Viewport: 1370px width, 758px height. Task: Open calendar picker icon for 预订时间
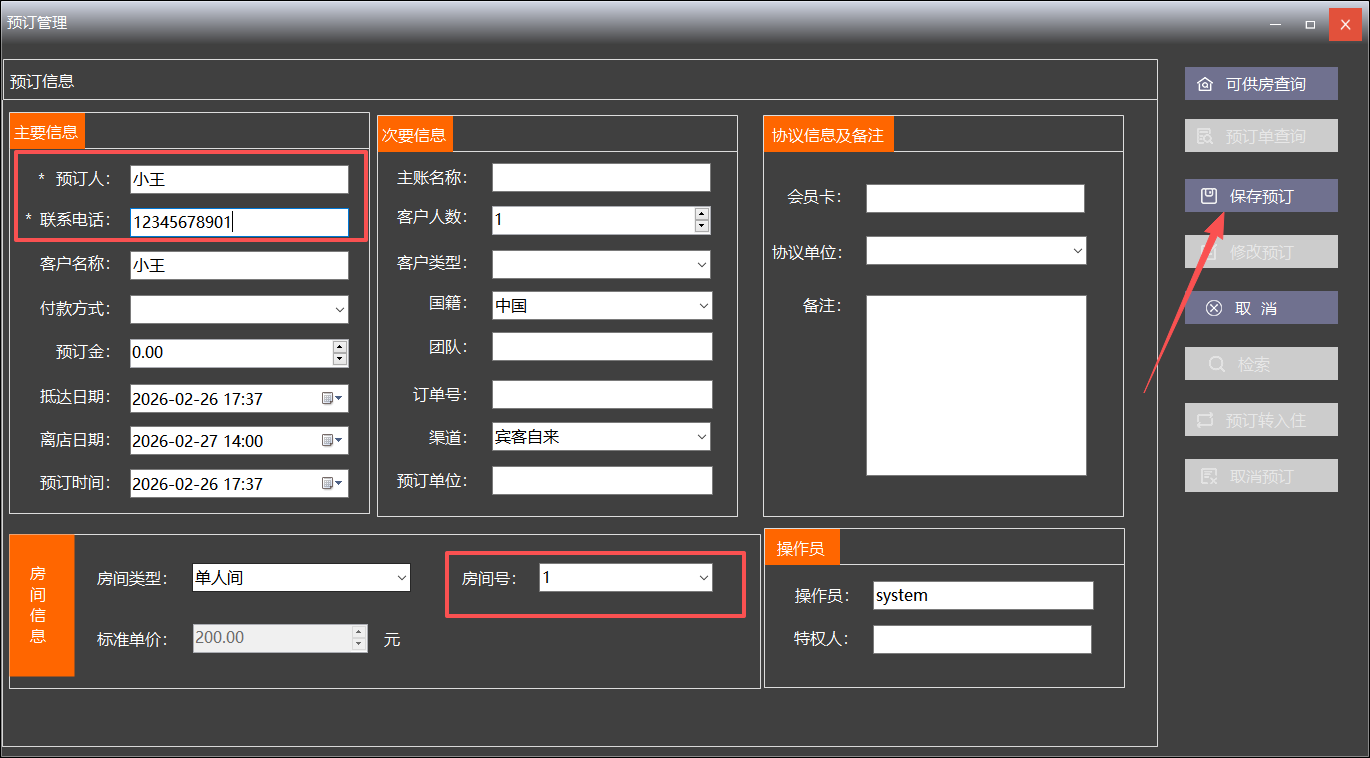(x=332, y=484)
